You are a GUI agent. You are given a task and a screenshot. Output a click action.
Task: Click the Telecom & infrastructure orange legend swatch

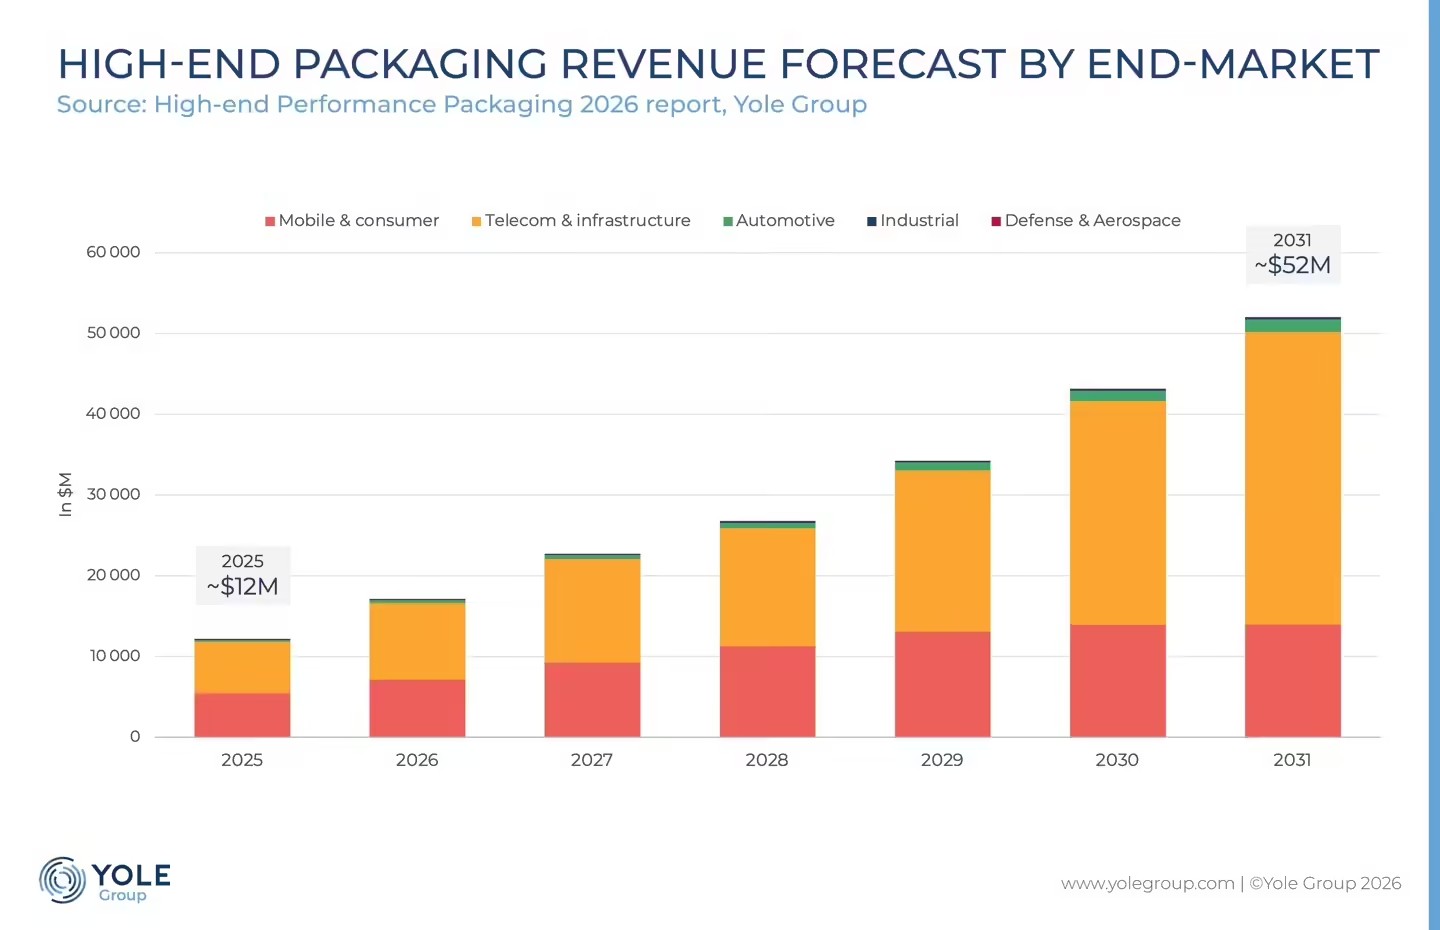click(x=477, y=221)
